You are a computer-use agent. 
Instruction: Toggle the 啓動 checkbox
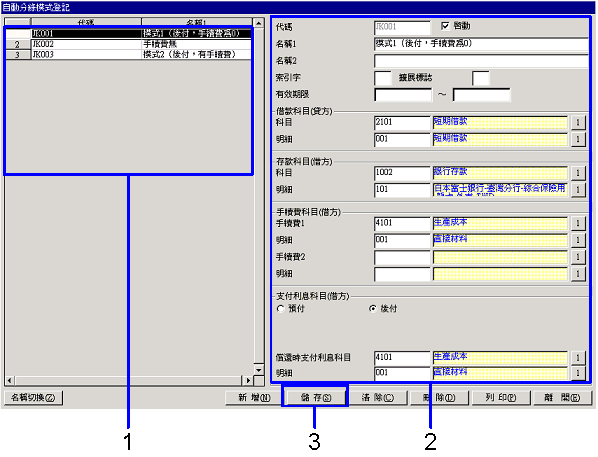[445, 26]
